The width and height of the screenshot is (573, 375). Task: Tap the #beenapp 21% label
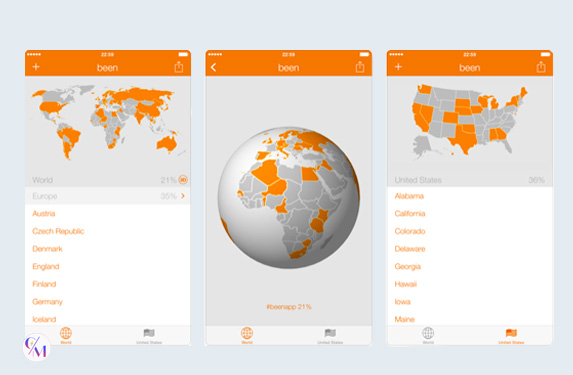pos(289,307)
